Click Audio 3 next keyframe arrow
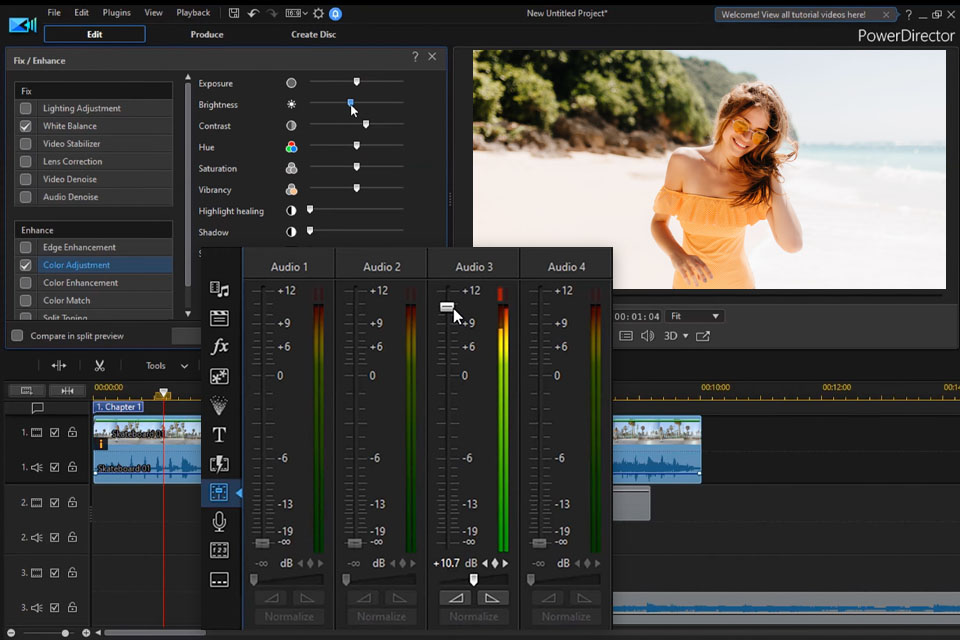The width and height of the screenshot is (960, 640). (x=506, y=563)
